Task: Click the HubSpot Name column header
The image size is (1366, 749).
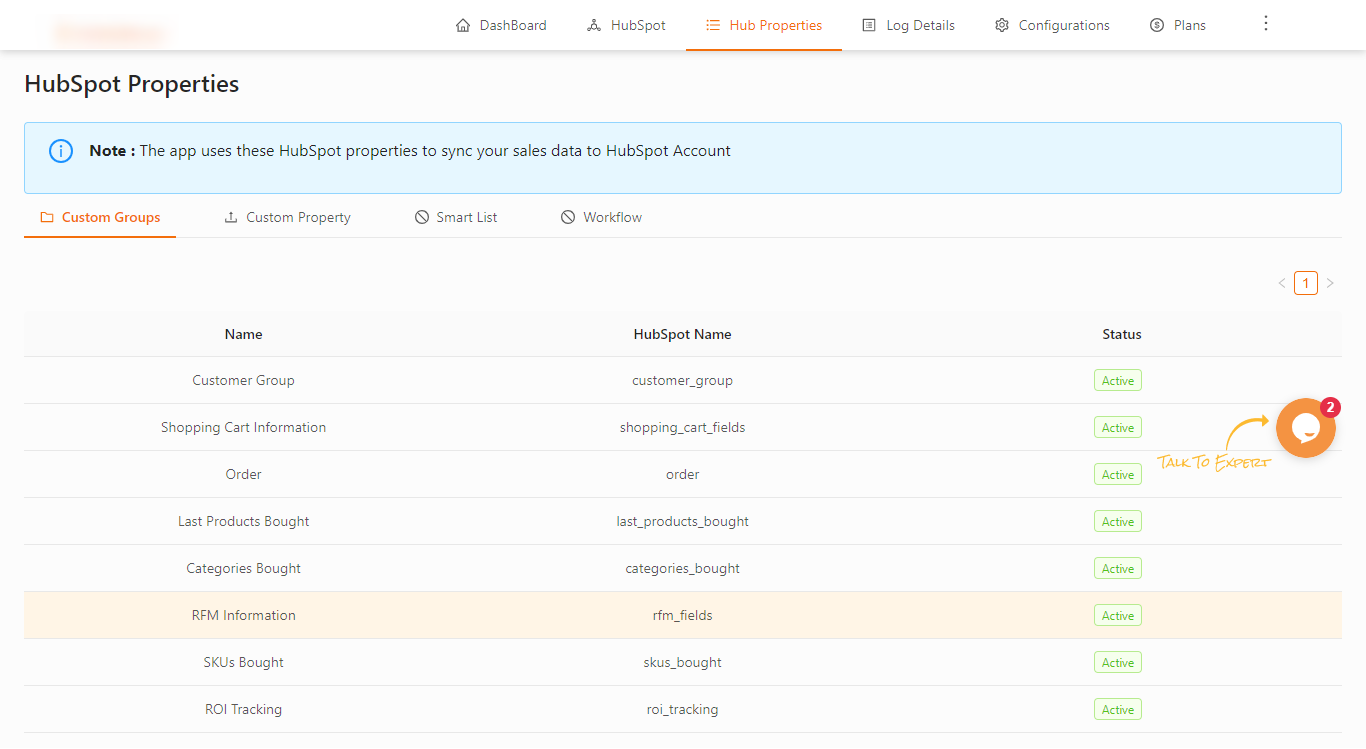Action: (x=683, y=334)
